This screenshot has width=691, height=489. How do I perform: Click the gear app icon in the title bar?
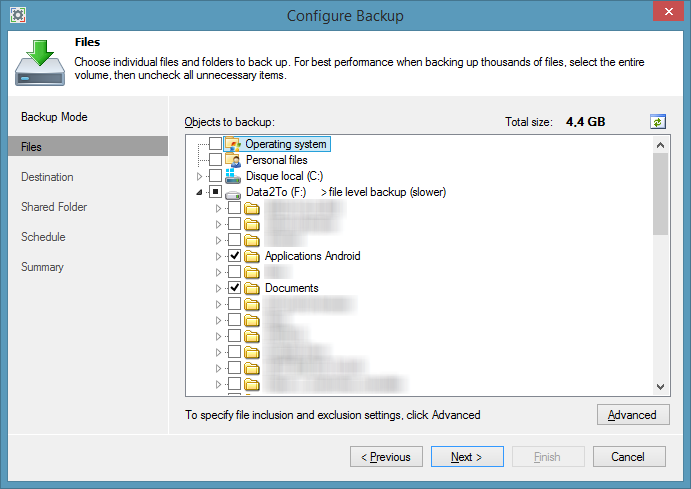[x=18, y=15]
